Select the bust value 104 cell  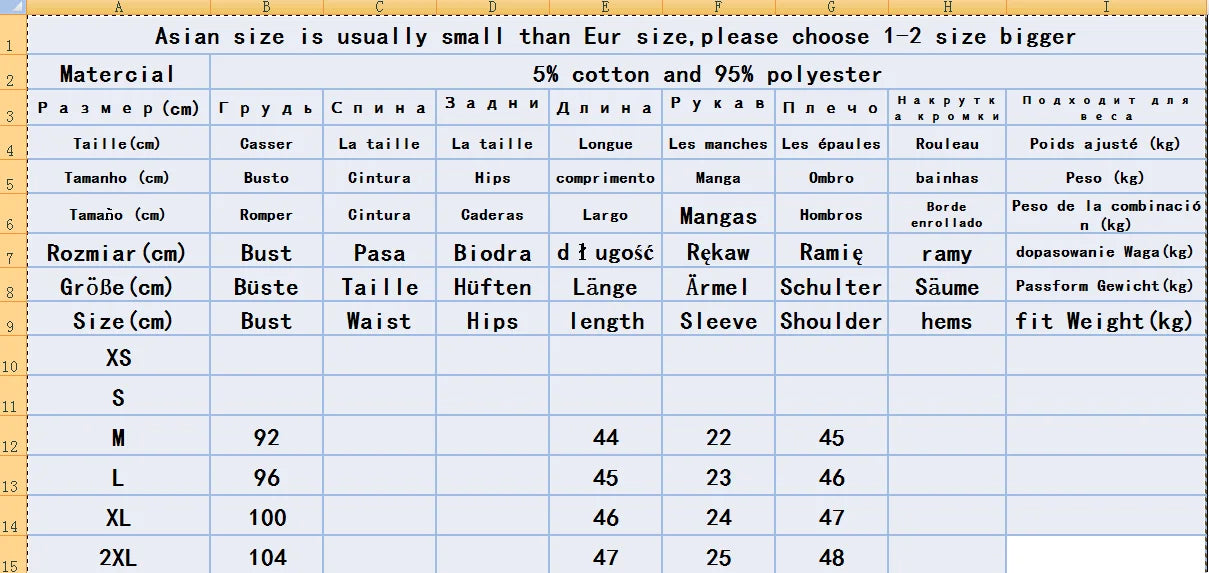pyautogui.click(x=266, y=557)
